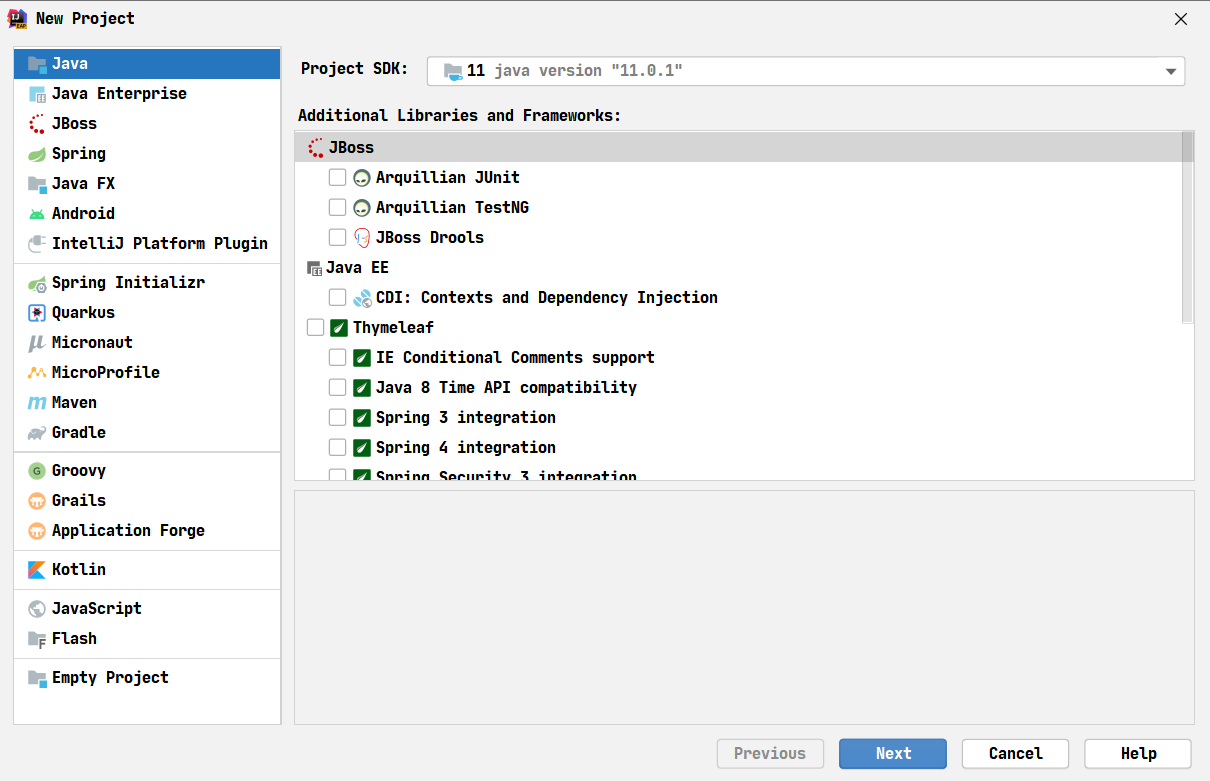Click the Cancel button
The image size is (1210, 781).
coord(1016,754)
